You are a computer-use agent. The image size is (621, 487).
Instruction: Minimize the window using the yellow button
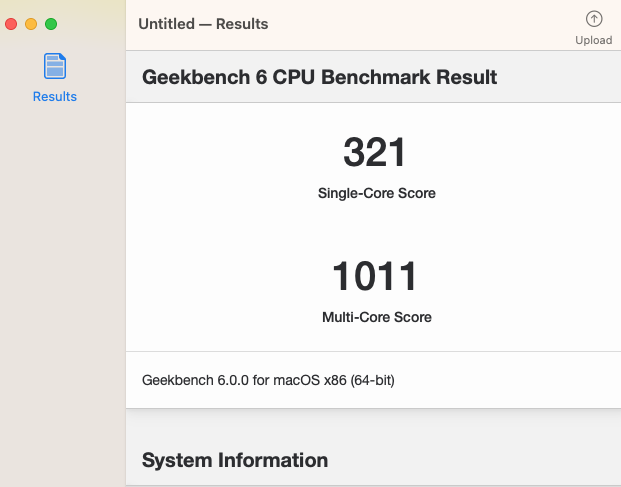tap(31, 23)
